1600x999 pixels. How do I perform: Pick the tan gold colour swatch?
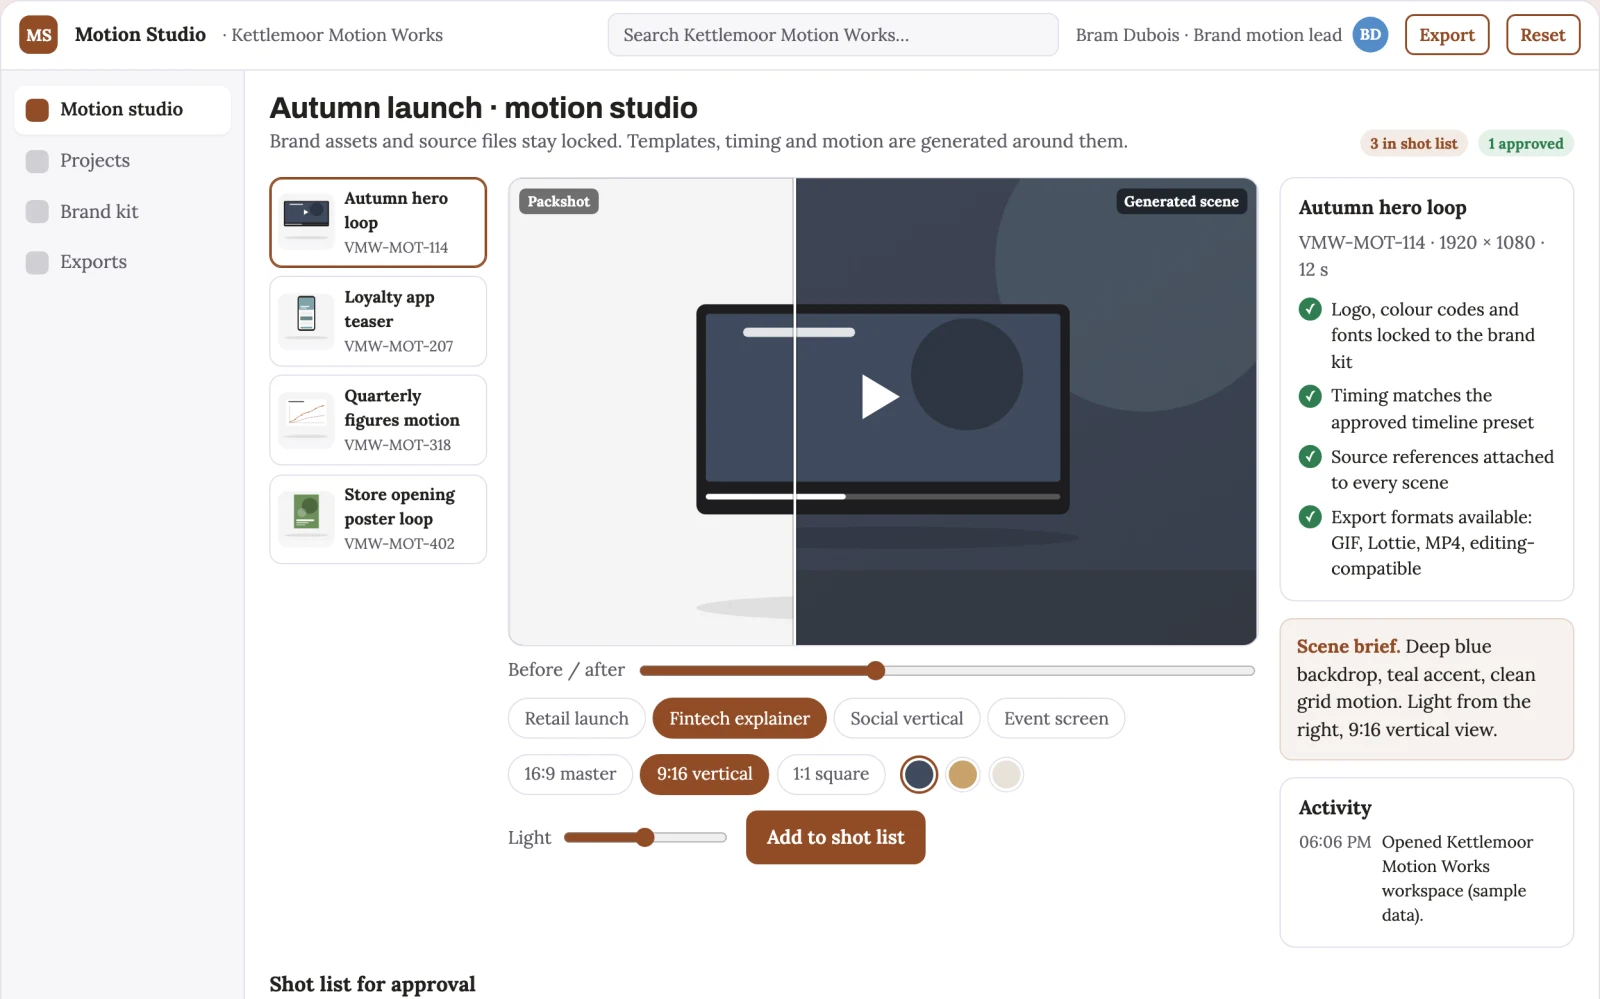click(963, 774)
